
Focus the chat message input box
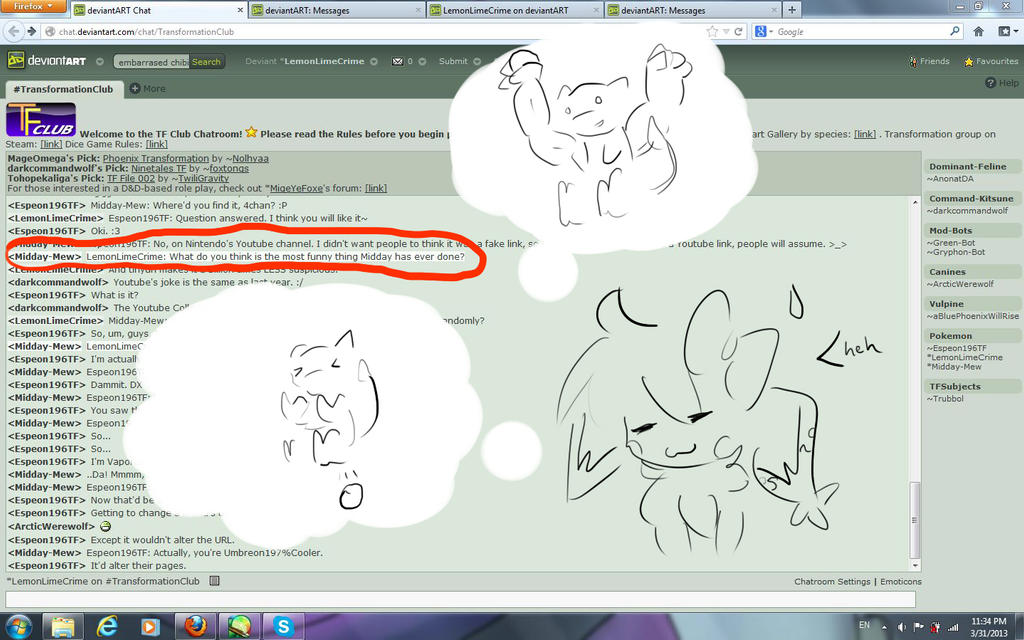(x=460, y=599)
